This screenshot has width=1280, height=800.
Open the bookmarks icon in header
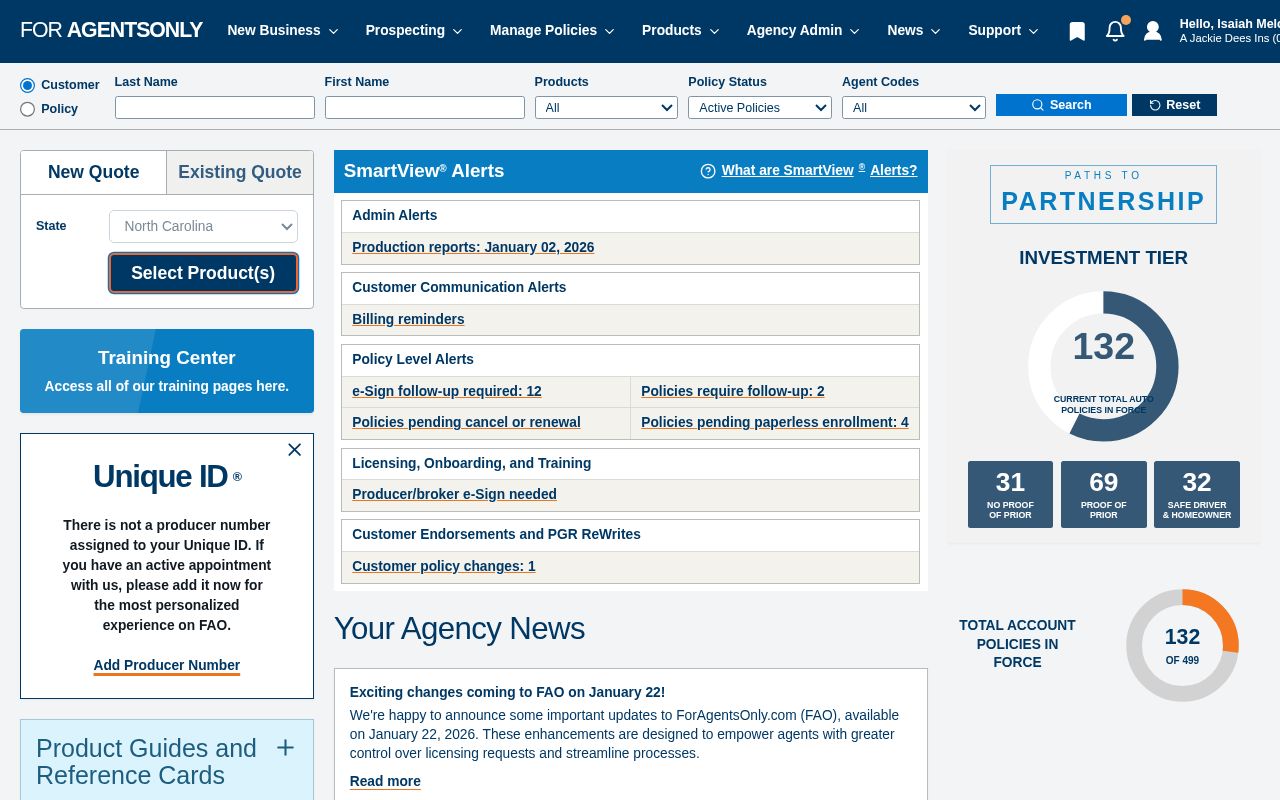(1077, 31)
